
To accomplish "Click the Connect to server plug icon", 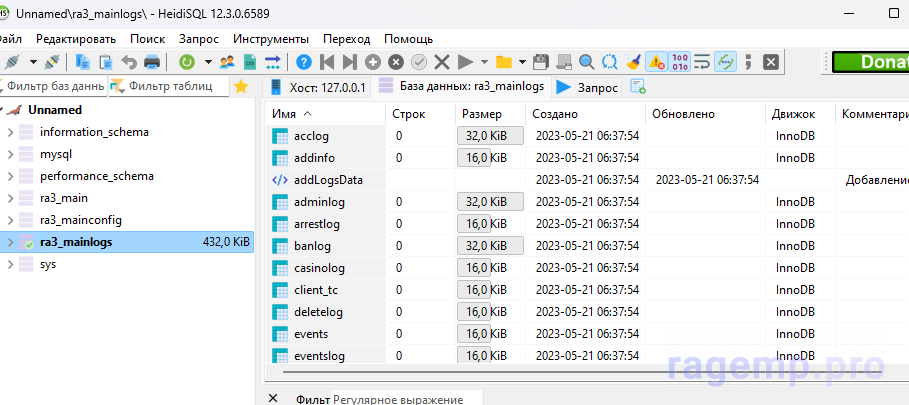I will click(x=13, y=61).
